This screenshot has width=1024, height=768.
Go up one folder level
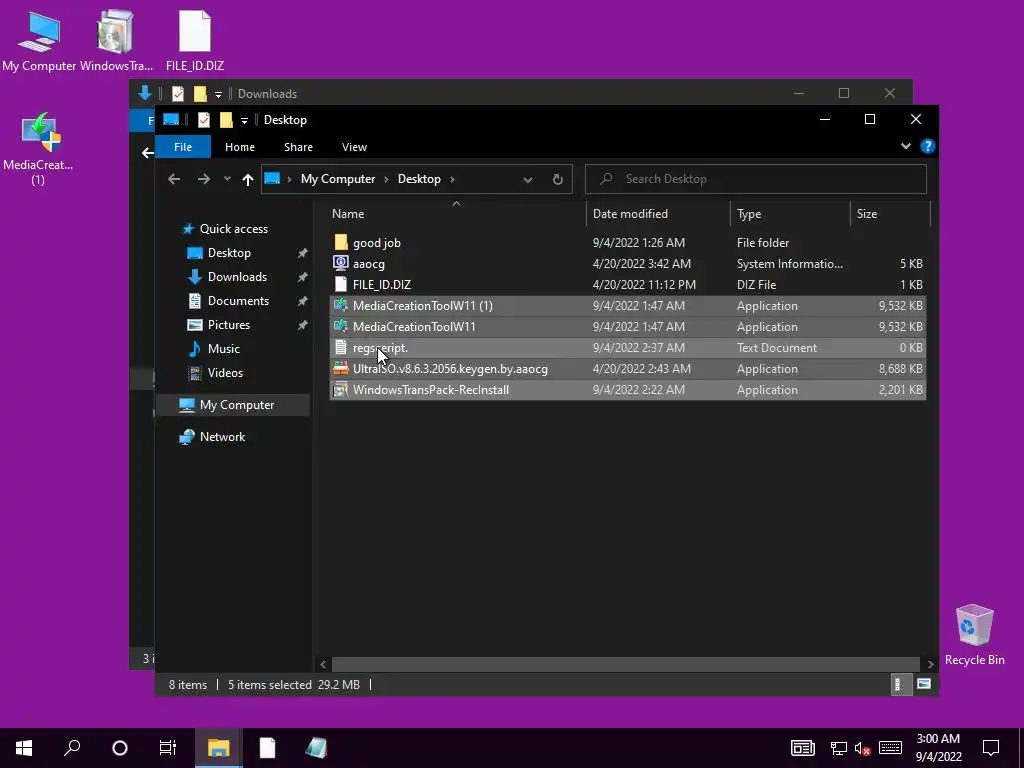point(248,179)
